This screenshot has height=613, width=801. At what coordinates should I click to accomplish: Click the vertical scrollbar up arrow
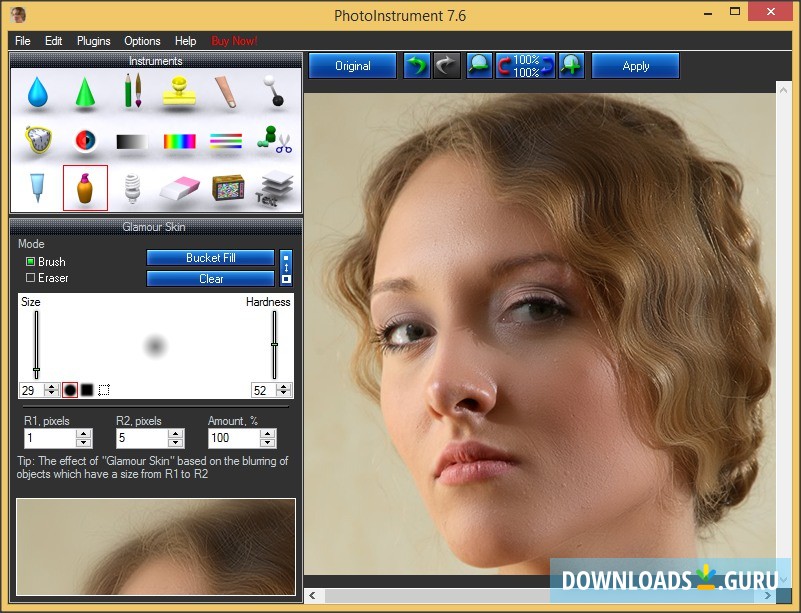pyautogui.click(x=783, y=90)
